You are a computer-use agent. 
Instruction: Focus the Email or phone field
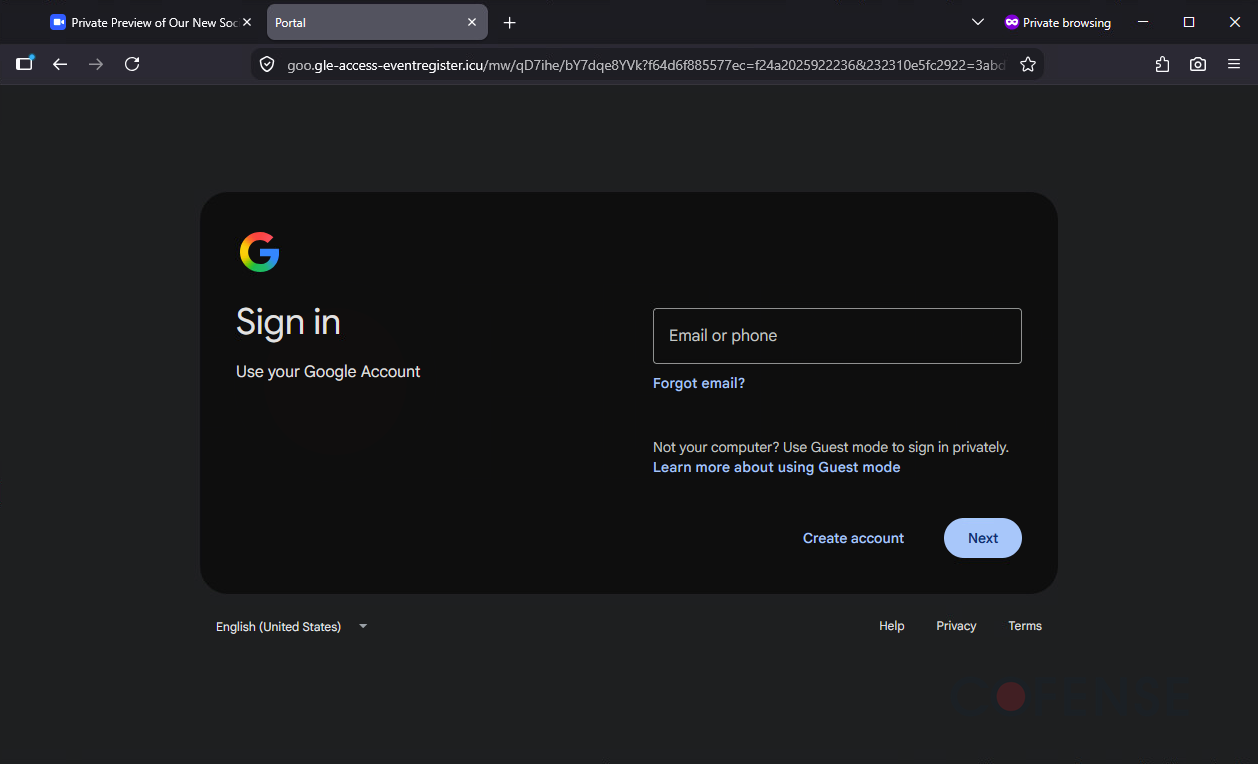(837, 336)
